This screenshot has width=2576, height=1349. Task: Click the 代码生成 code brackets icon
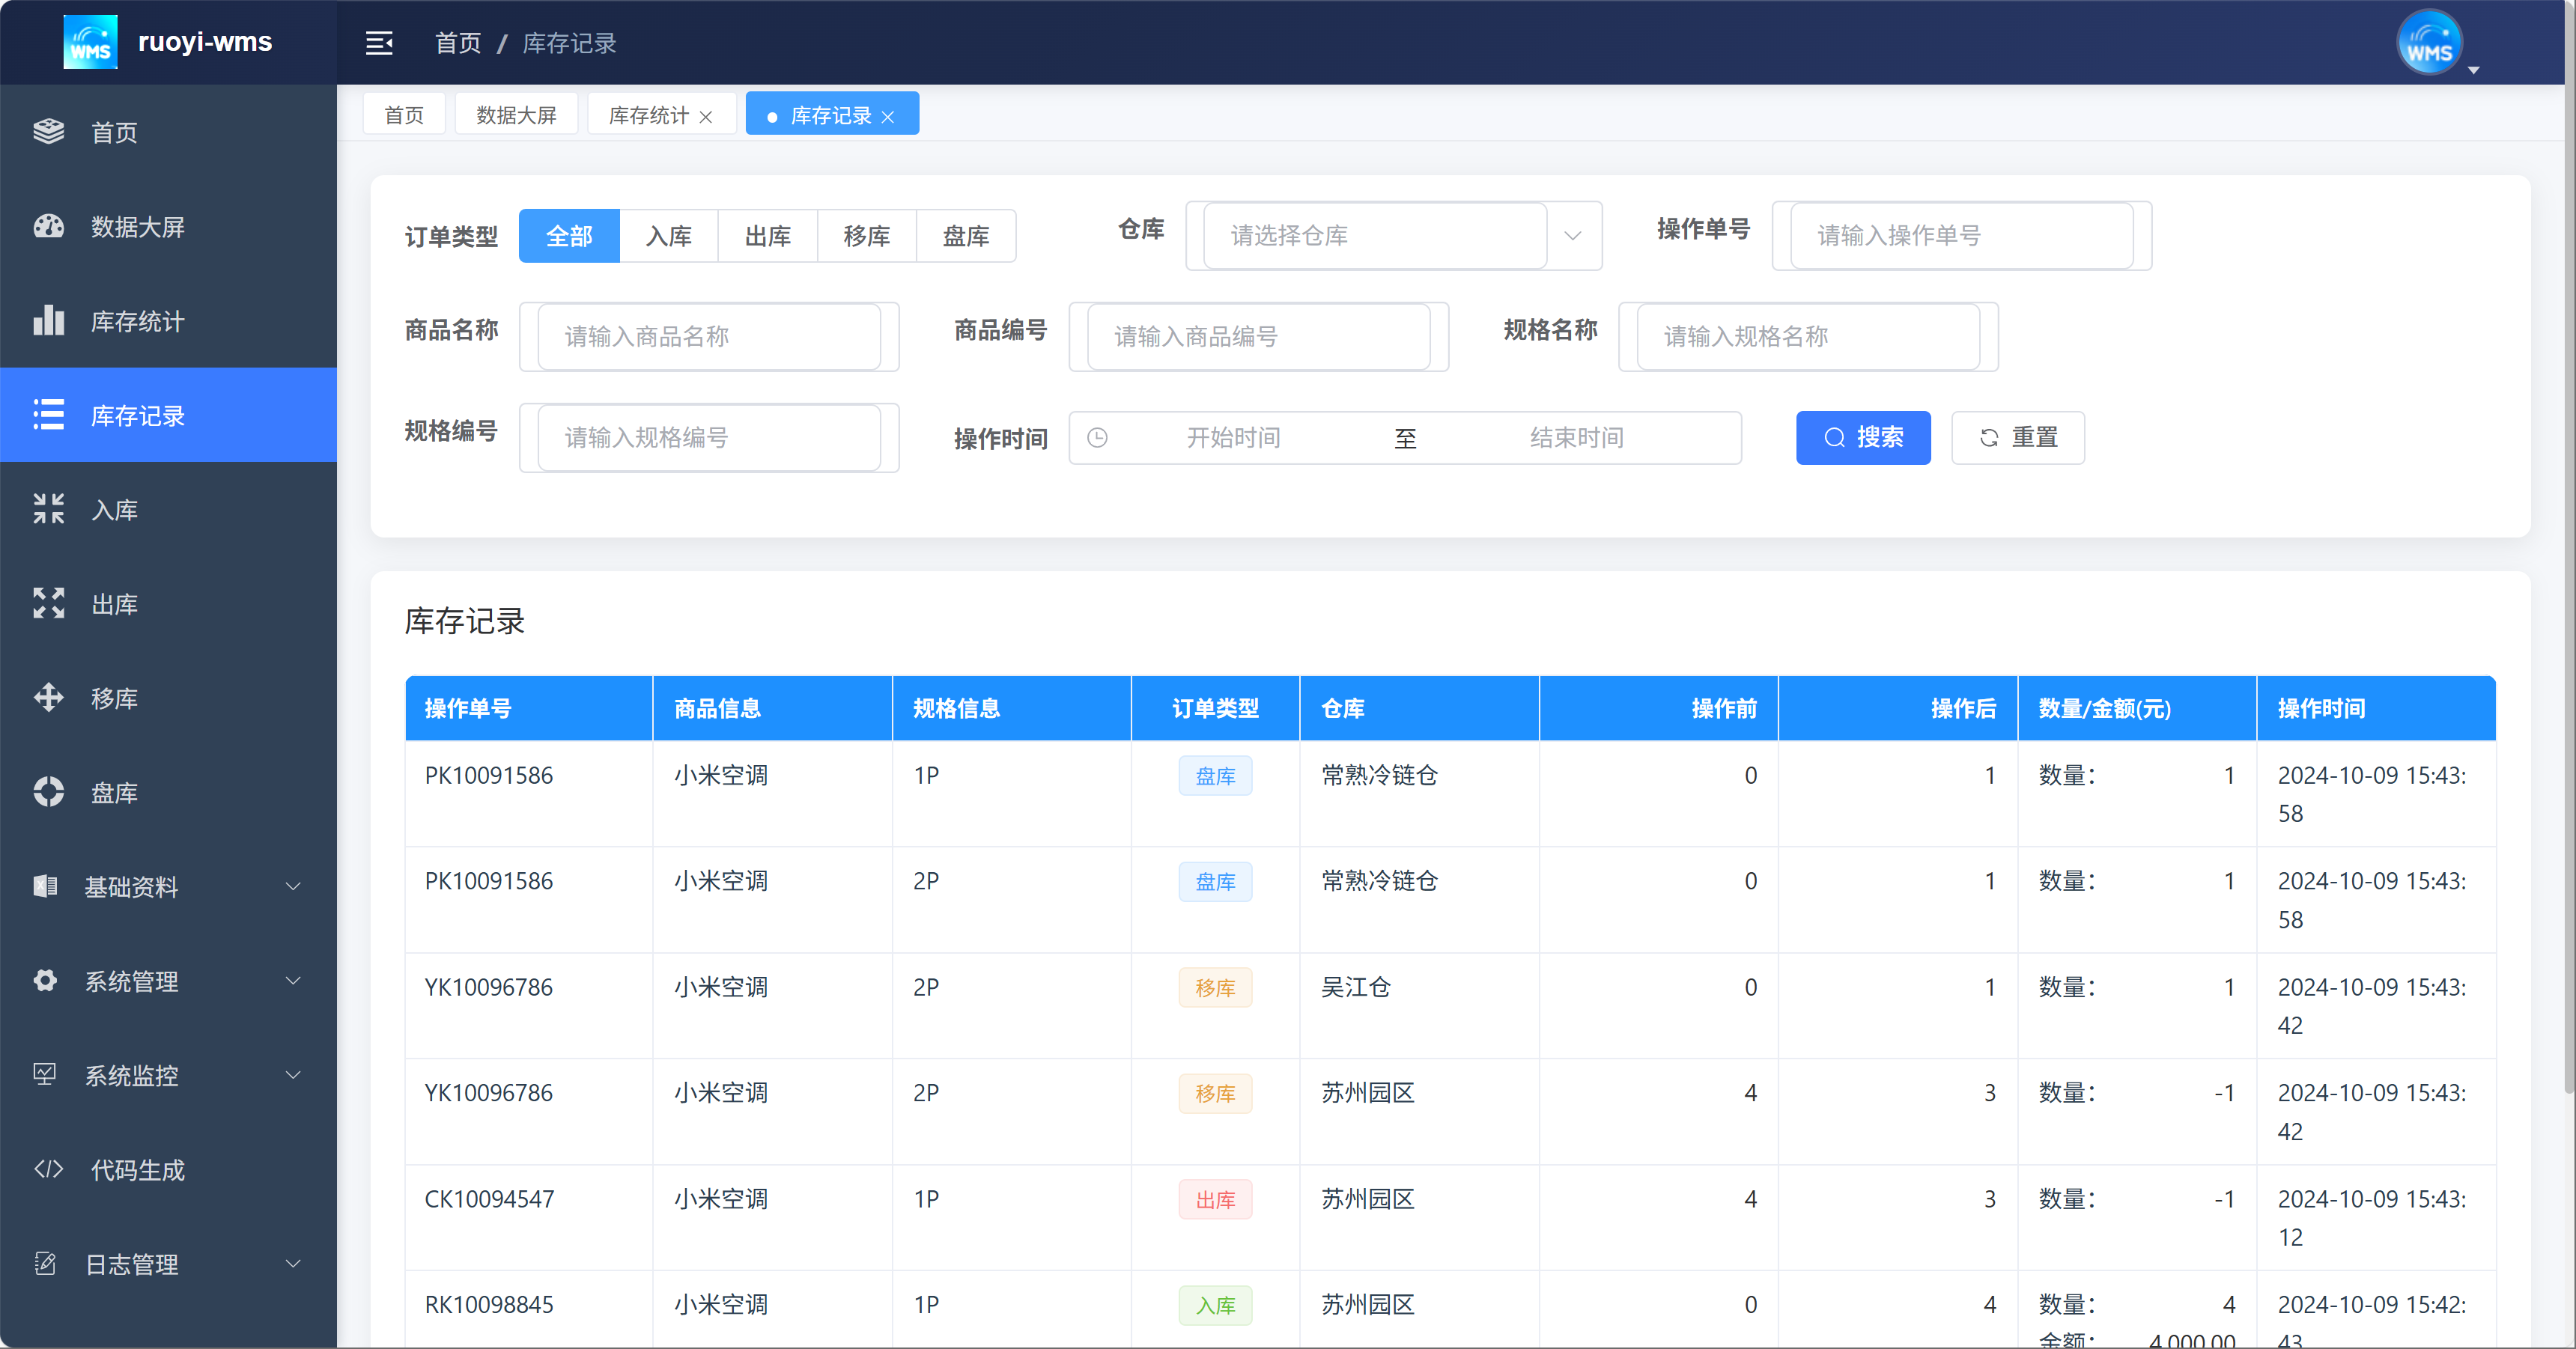[48, 1169]
